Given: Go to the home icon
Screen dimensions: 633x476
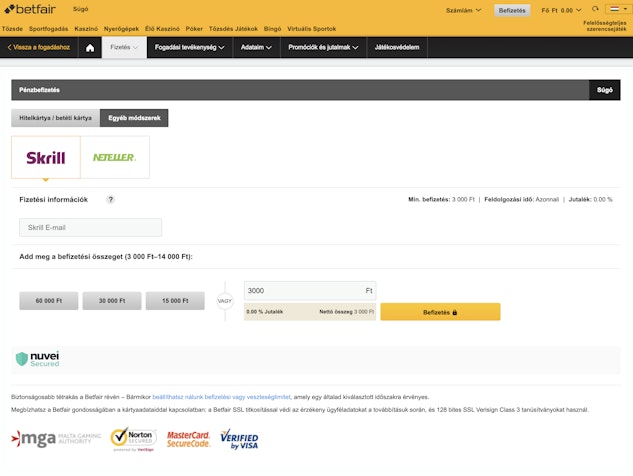Looking at the screenshot, I should tap(90, 47).
